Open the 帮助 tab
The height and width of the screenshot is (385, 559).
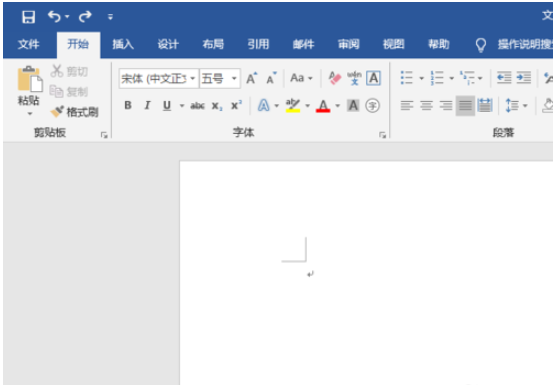click(439, 44)
